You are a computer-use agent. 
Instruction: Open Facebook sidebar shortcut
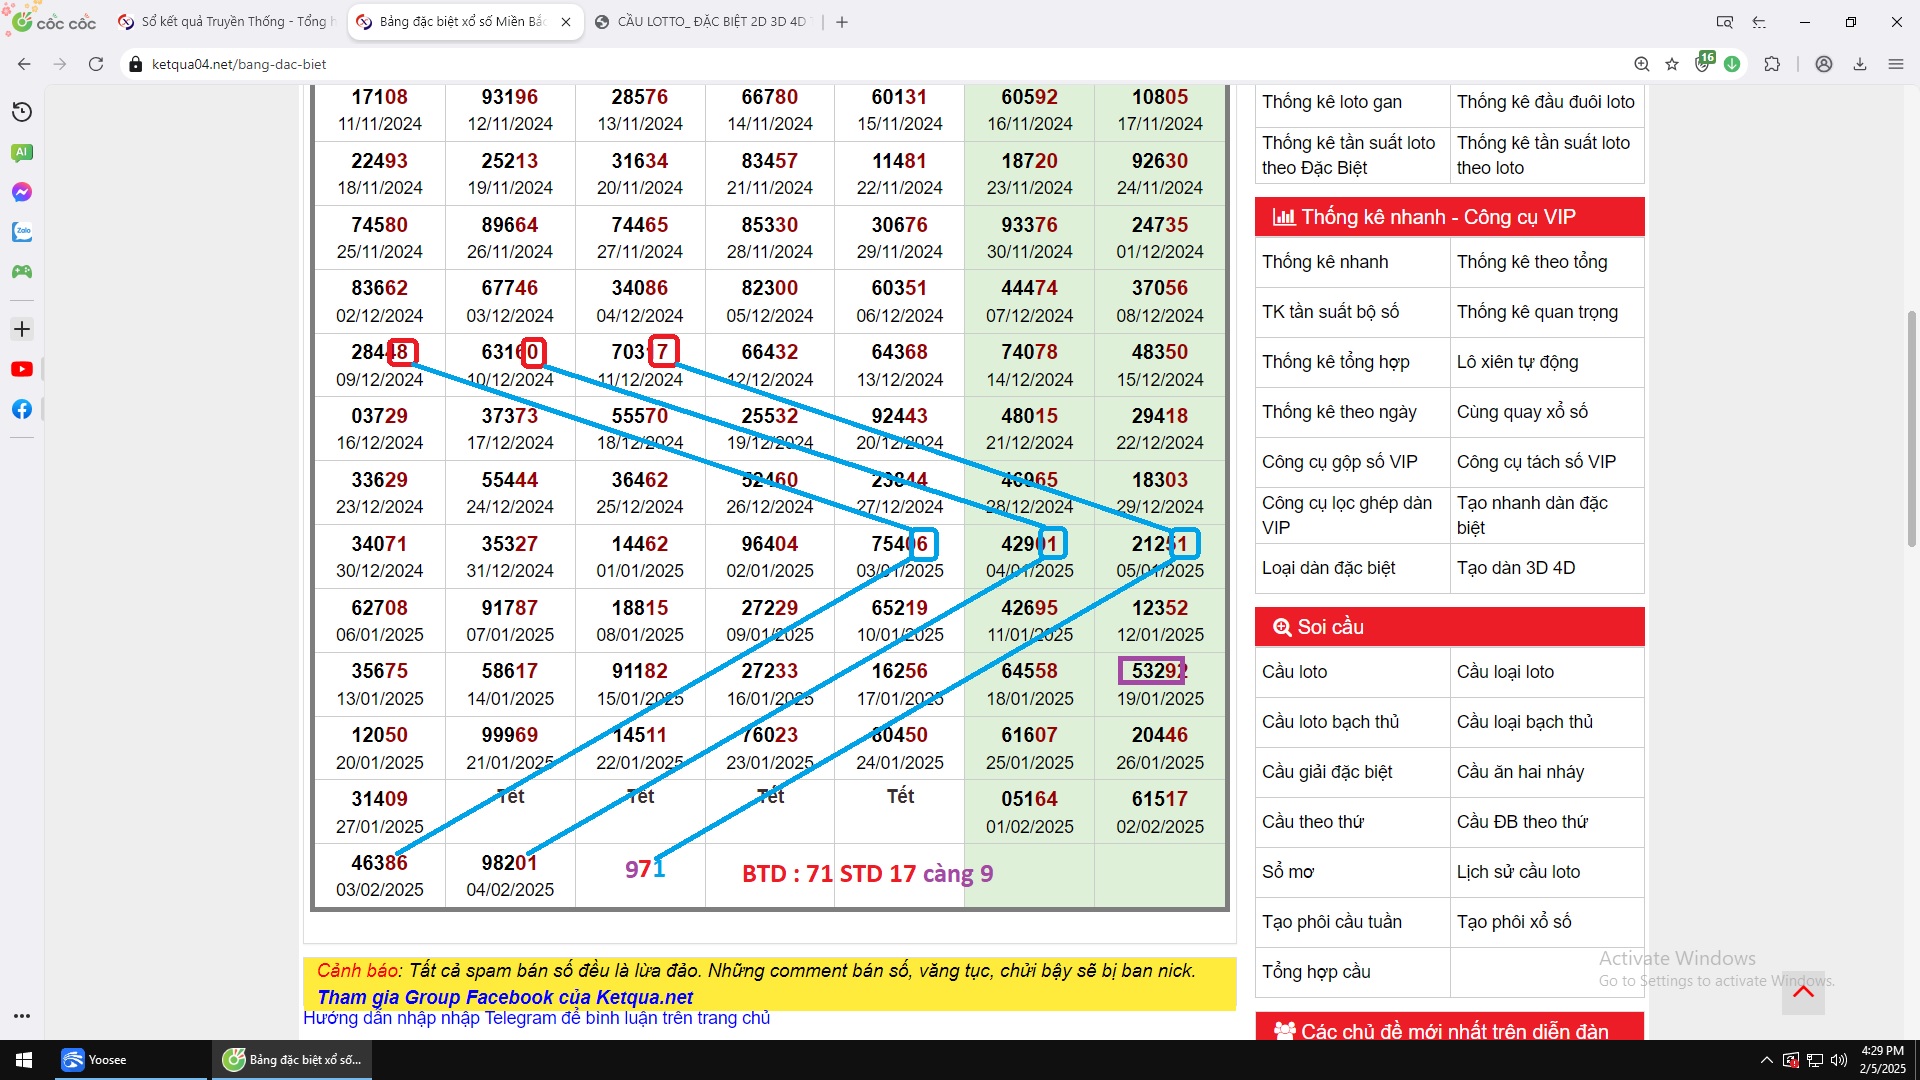click(22, 409)
